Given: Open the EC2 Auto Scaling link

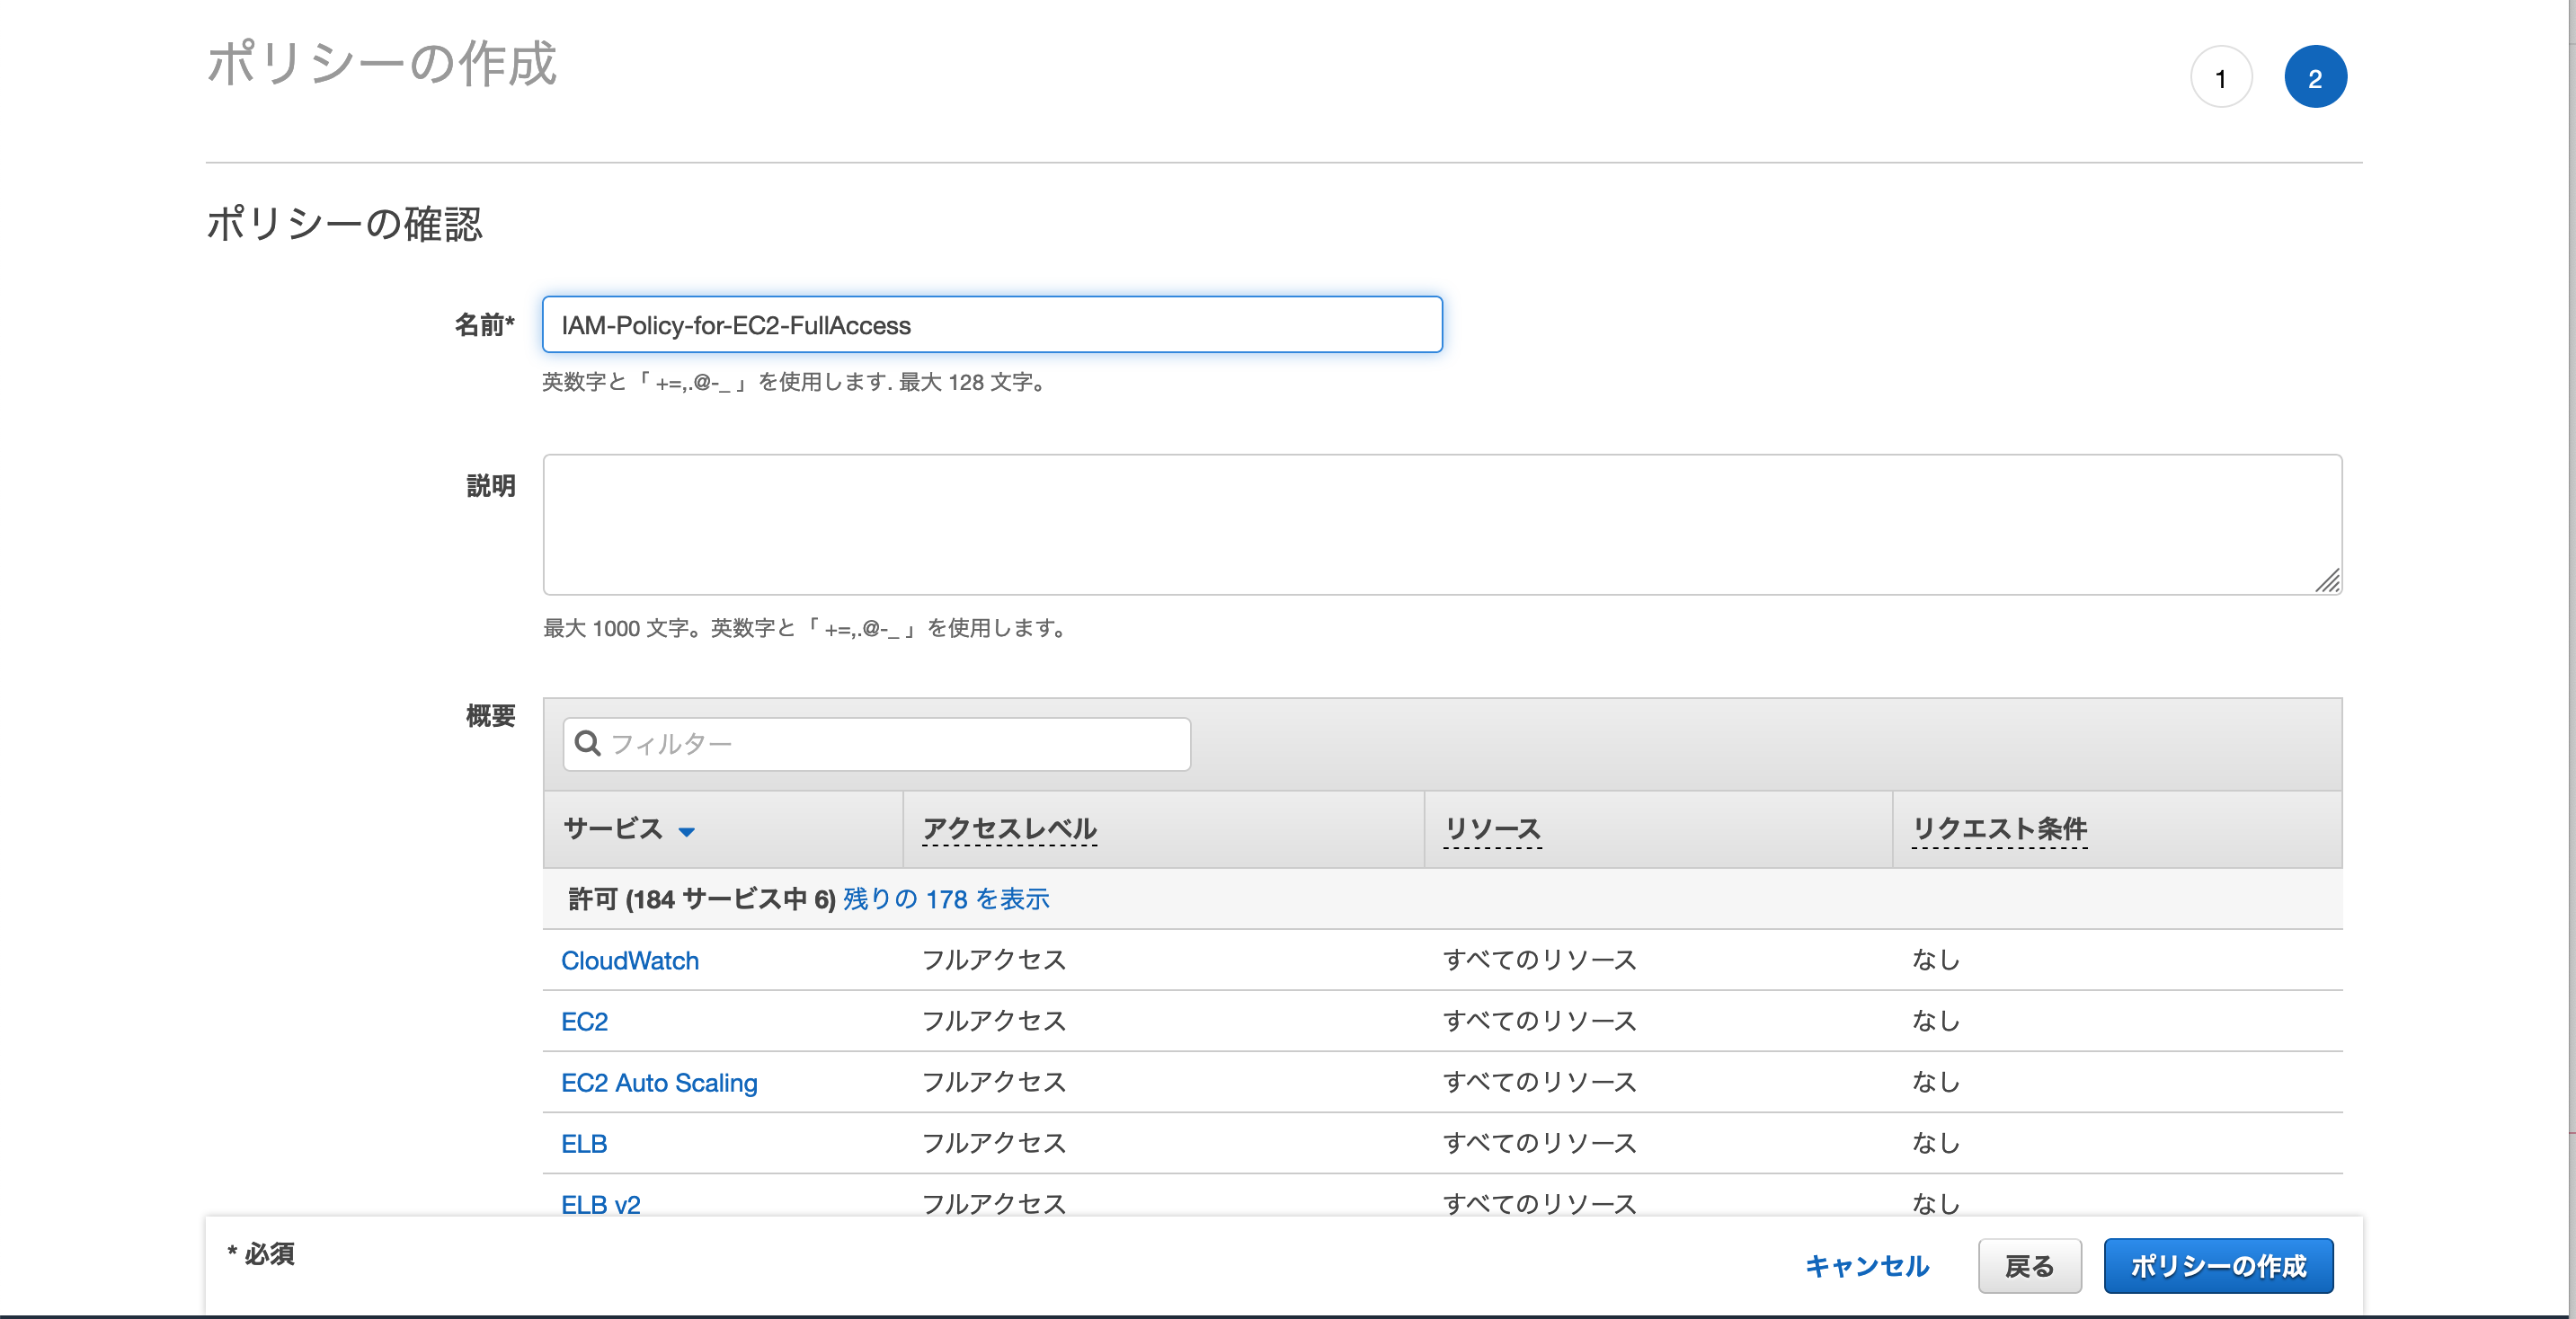Looking at the screenshot, I should (659, 1083).
